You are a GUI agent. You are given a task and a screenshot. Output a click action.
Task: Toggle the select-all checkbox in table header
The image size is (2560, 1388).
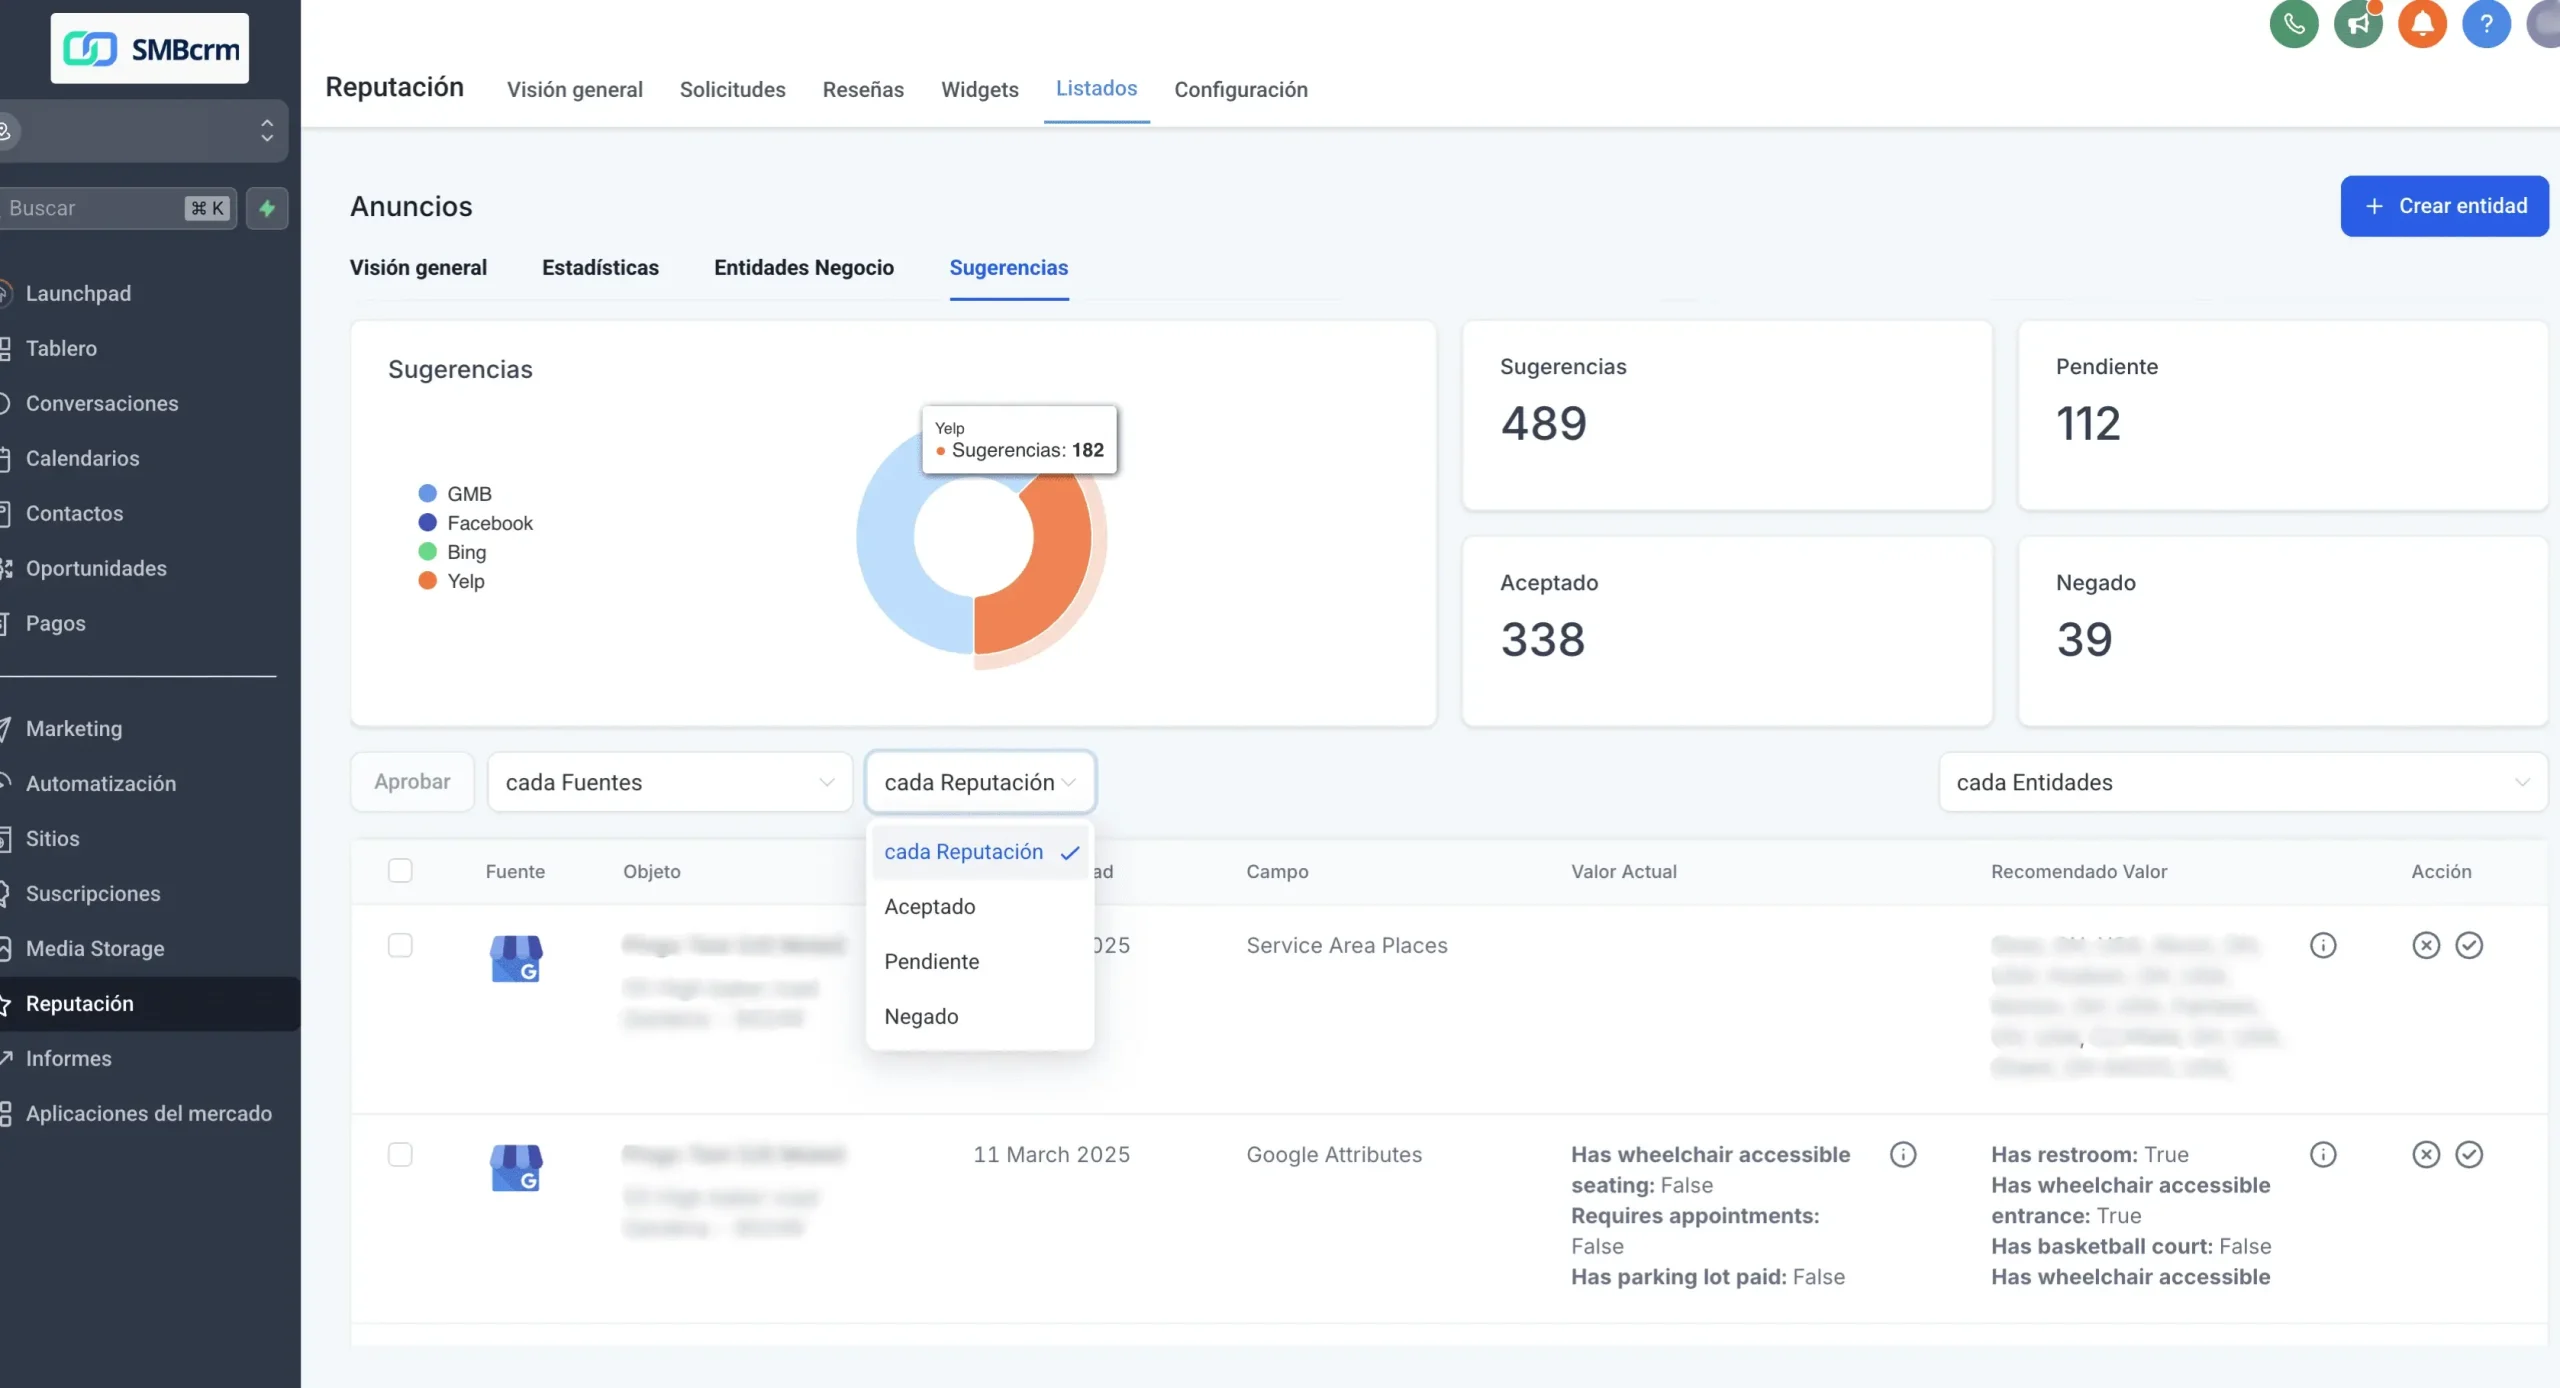pyautogui.click(x=400, y=870)
